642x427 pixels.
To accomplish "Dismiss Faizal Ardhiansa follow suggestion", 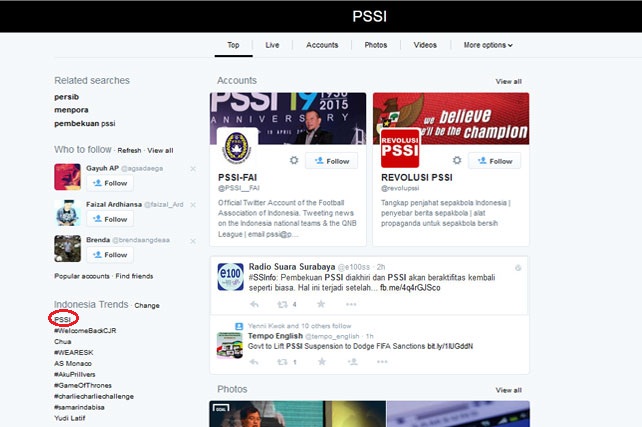I will click(x=193, y=205).
